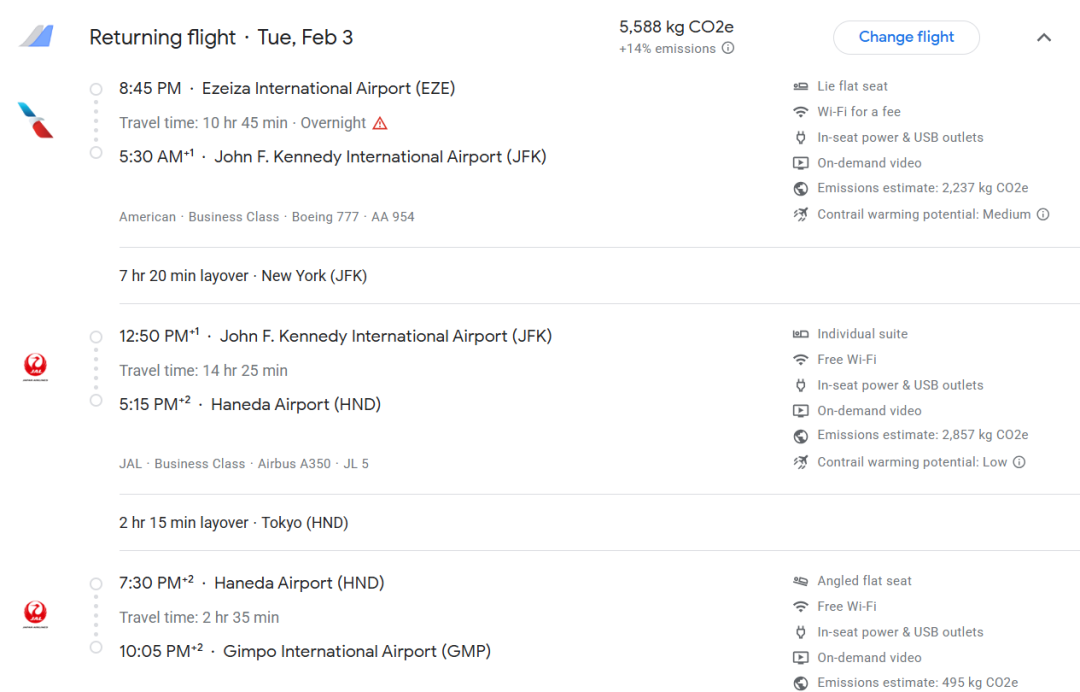Click the on-demand video icon for AA 954
The height and width of the screenshot is (692, 1080).
[800, 163]
